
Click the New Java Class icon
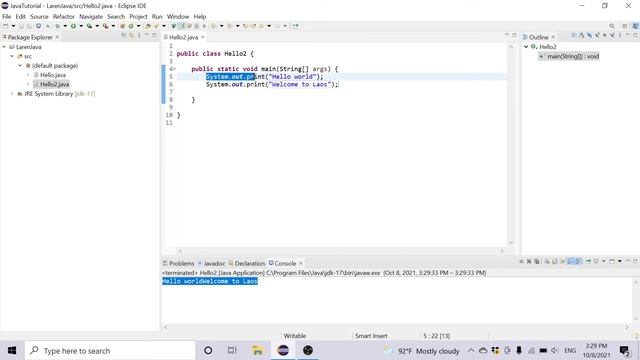pos(131,26)
